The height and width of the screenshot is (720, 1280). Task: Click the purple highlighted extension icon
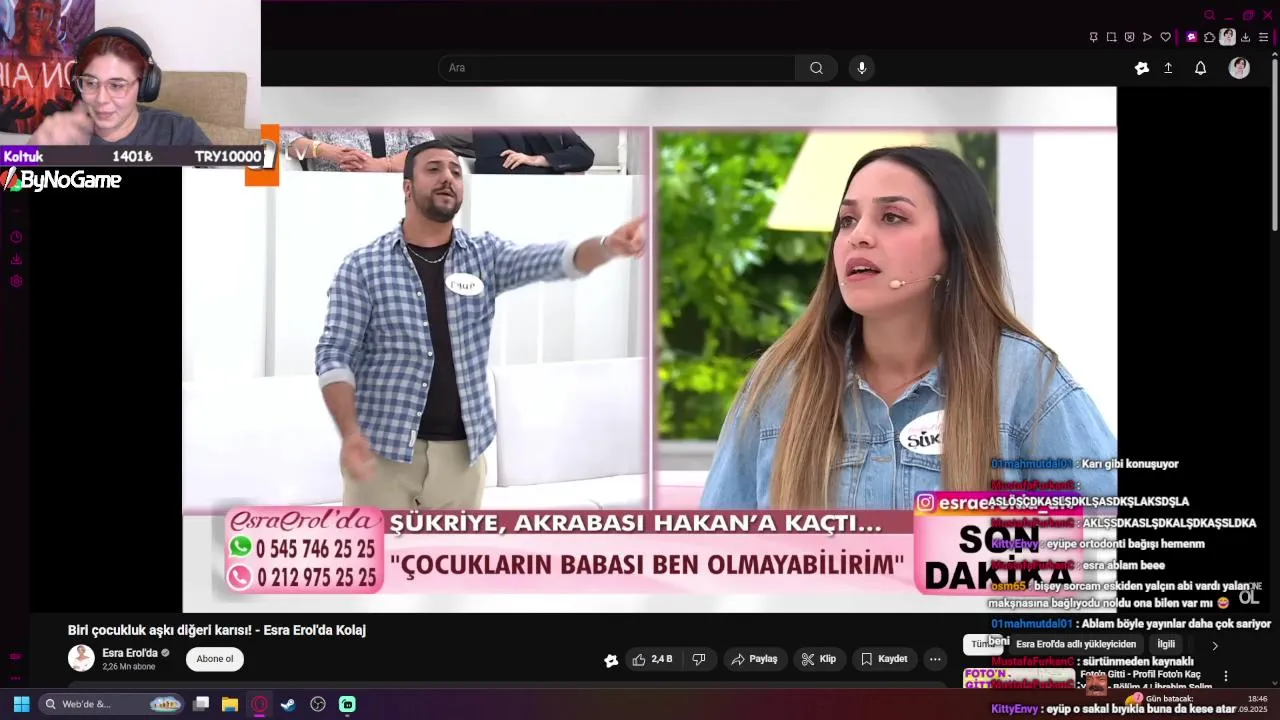click(1191, 37)
